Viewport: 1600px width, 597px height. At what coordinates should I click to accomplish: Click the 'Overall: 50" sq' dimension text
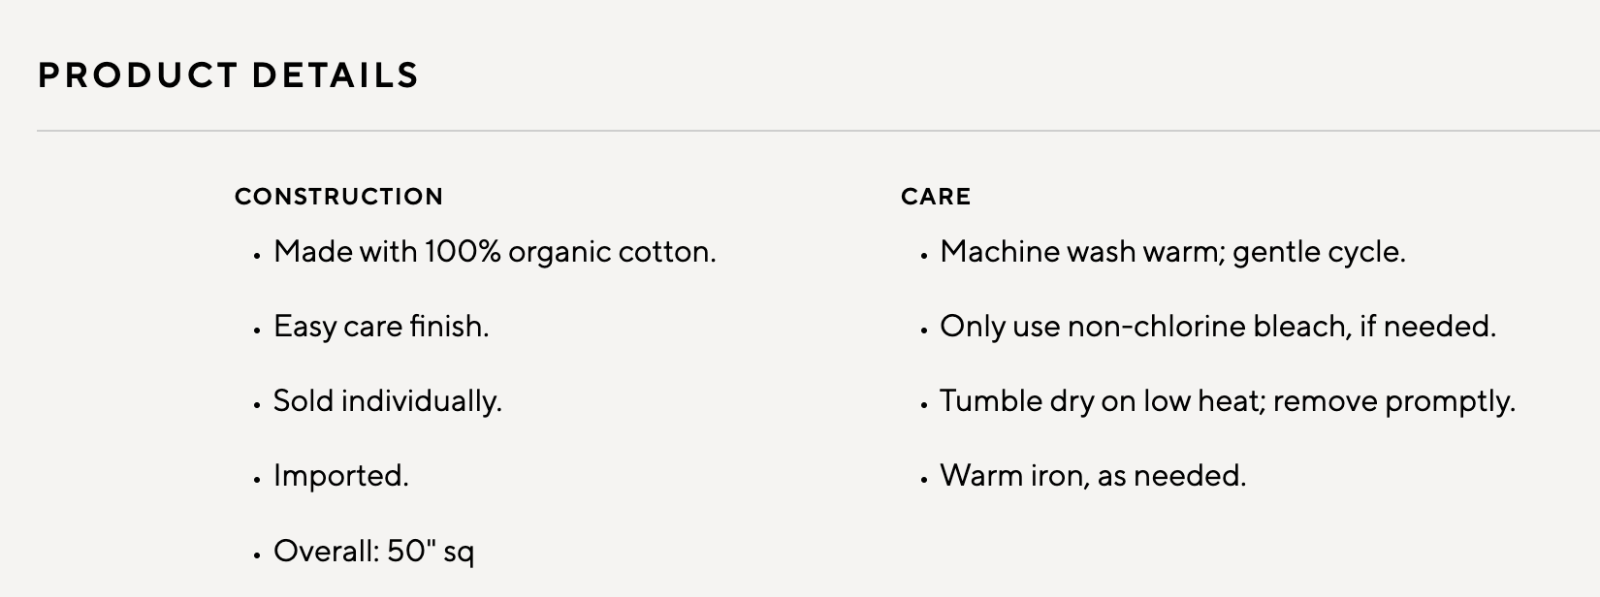click(x=374, y=551)
